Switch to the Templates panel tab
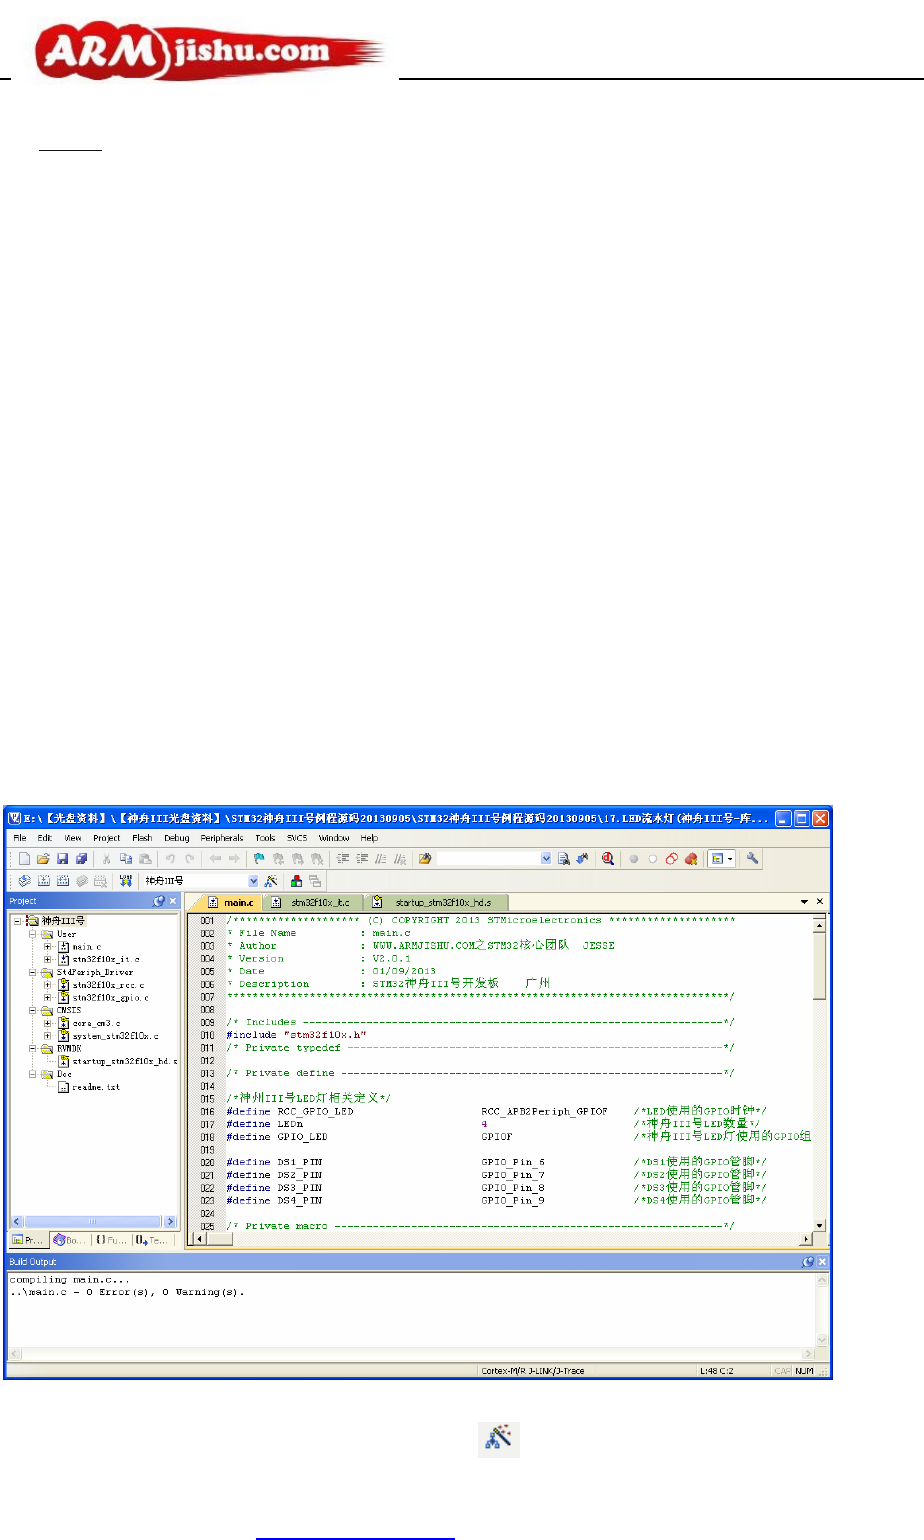The height and width of the screenshot is (1540, 924). click(x=152, y=1240)
